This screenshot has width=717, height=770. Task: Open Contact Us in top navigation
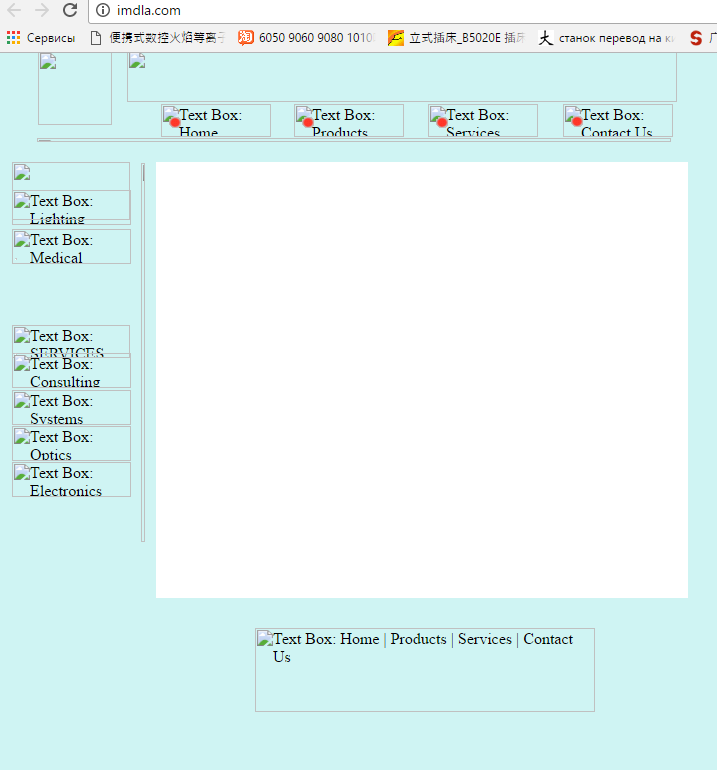618,121
